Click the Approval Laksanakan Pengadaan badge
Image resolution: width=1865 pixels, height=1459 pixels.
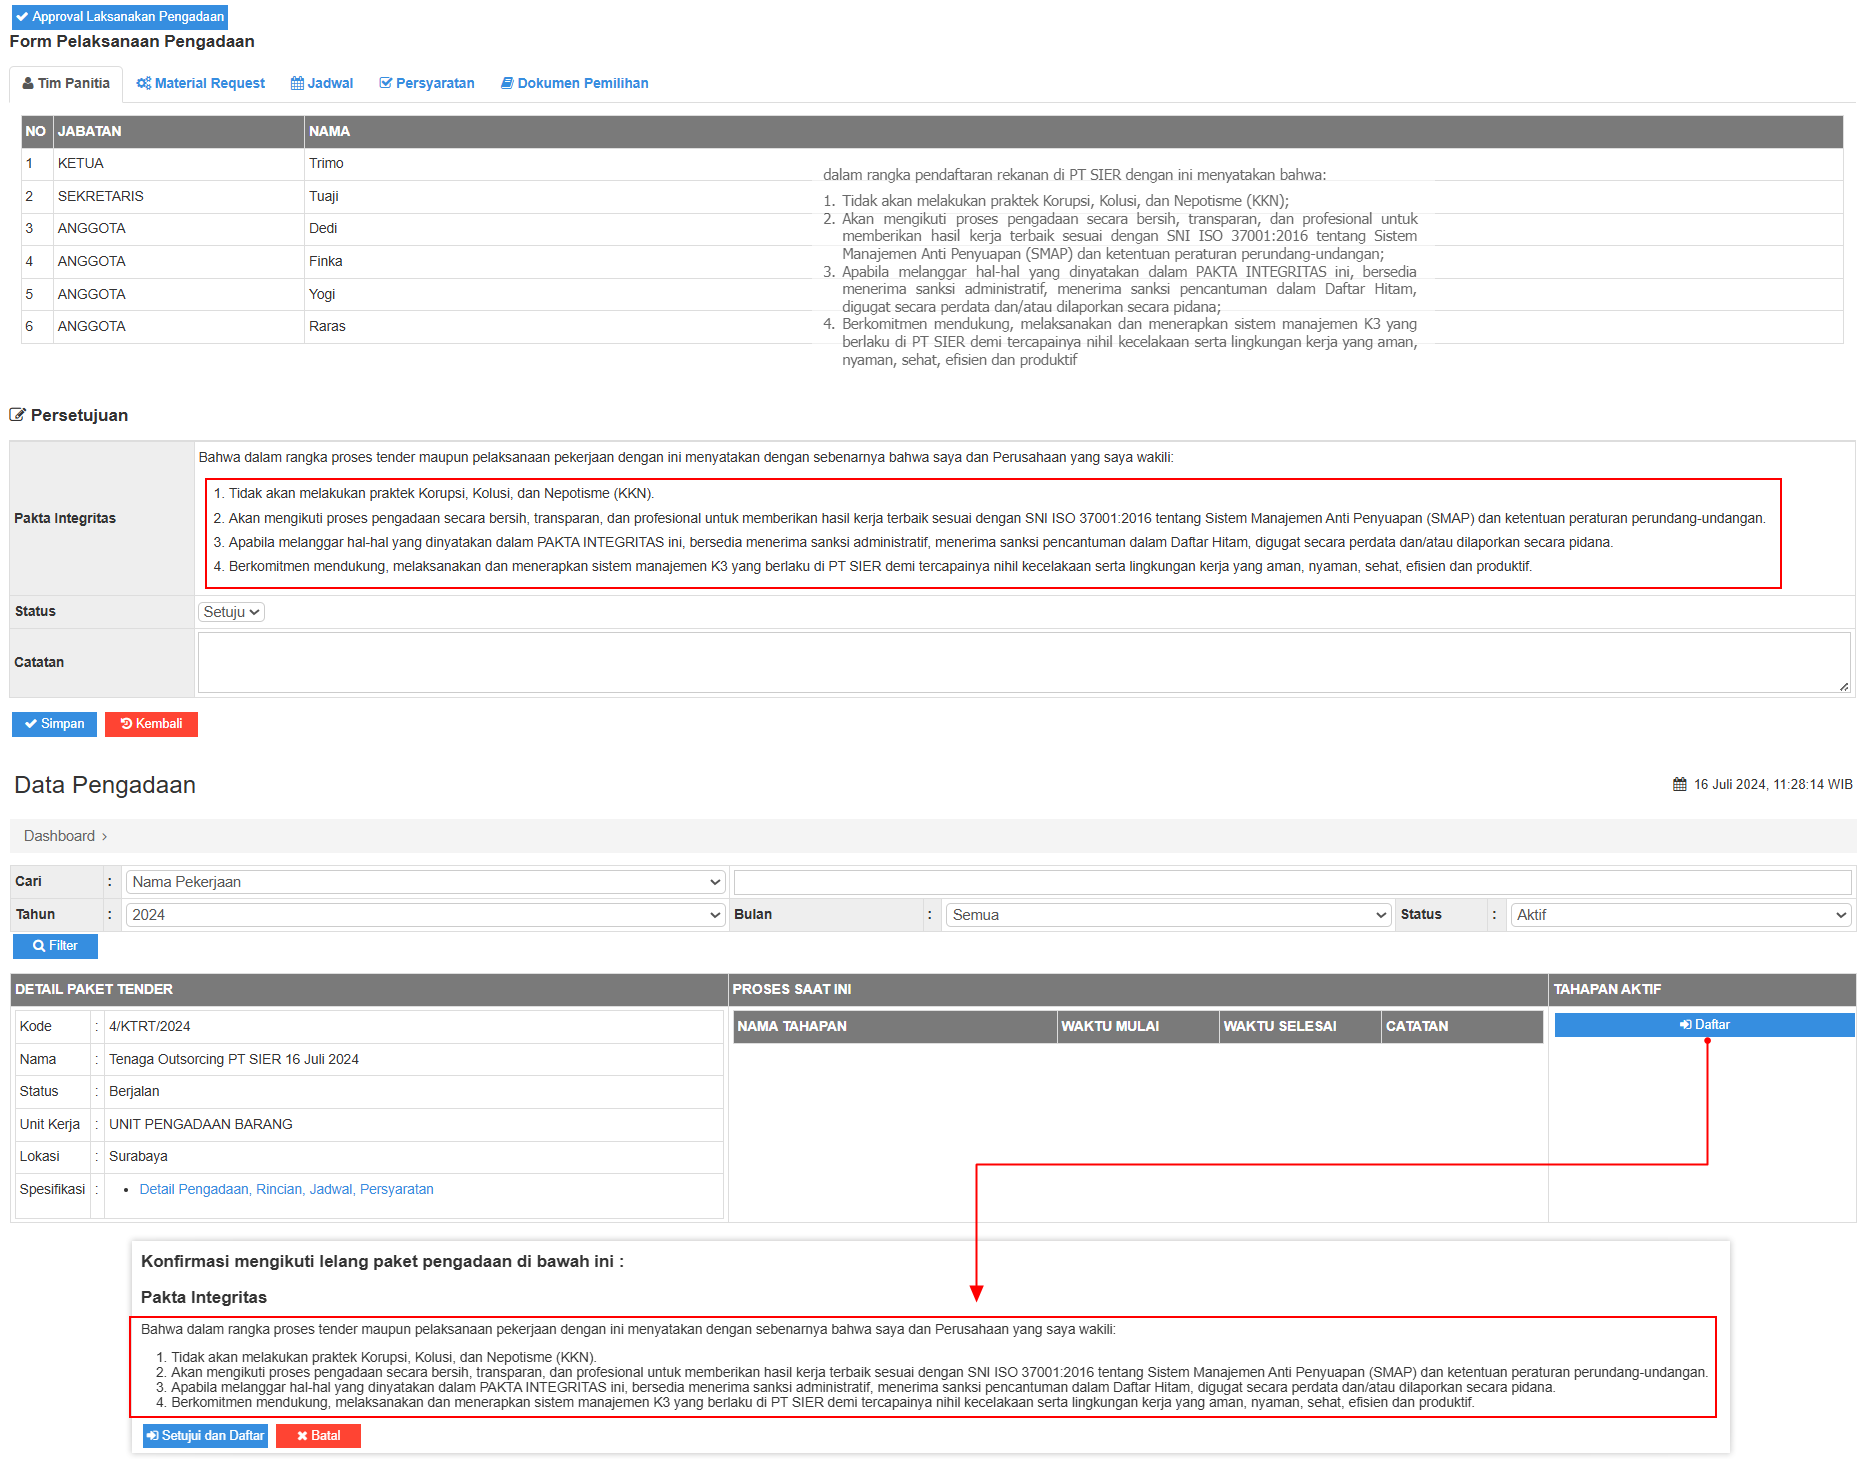120,17
